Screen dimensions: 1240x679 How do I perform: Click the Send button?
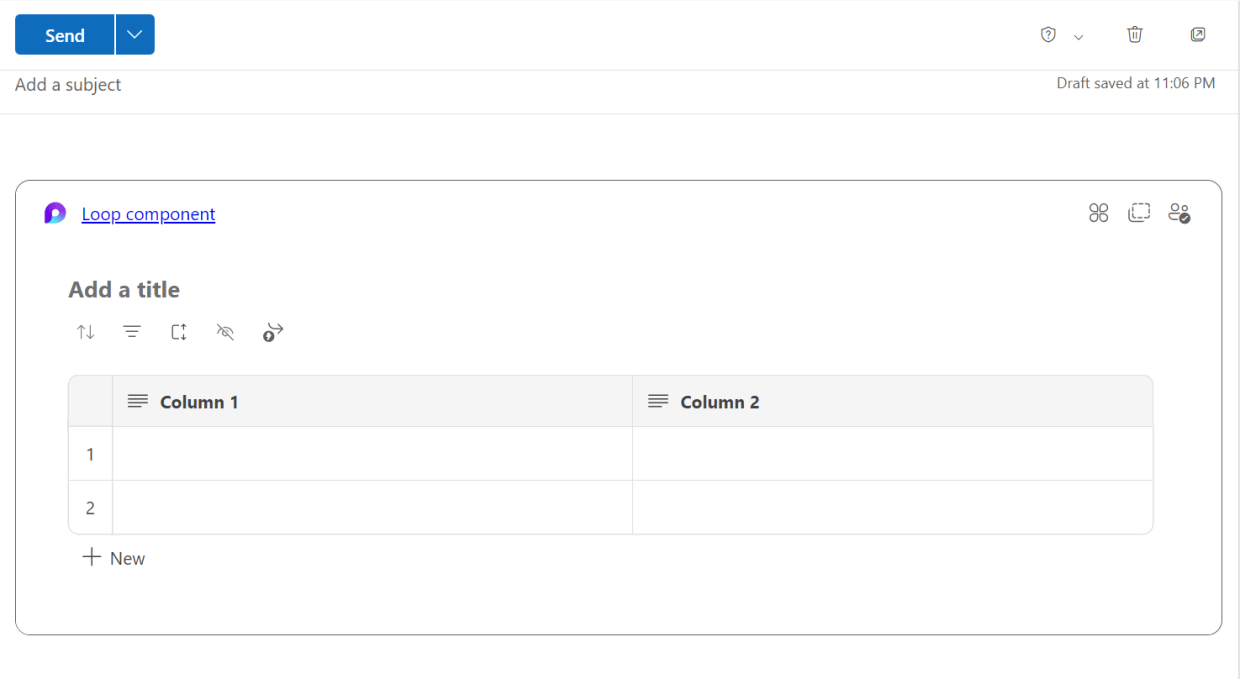click(63, 34)
